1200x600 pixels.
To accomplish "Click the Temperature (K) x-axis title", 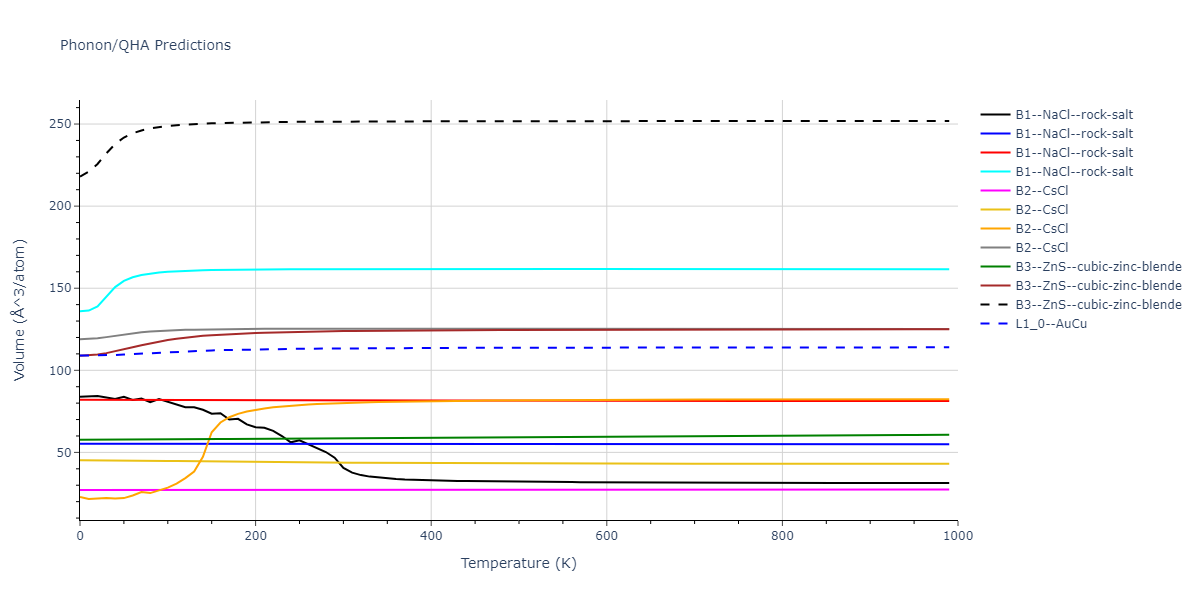I will (x=518, y=564).
